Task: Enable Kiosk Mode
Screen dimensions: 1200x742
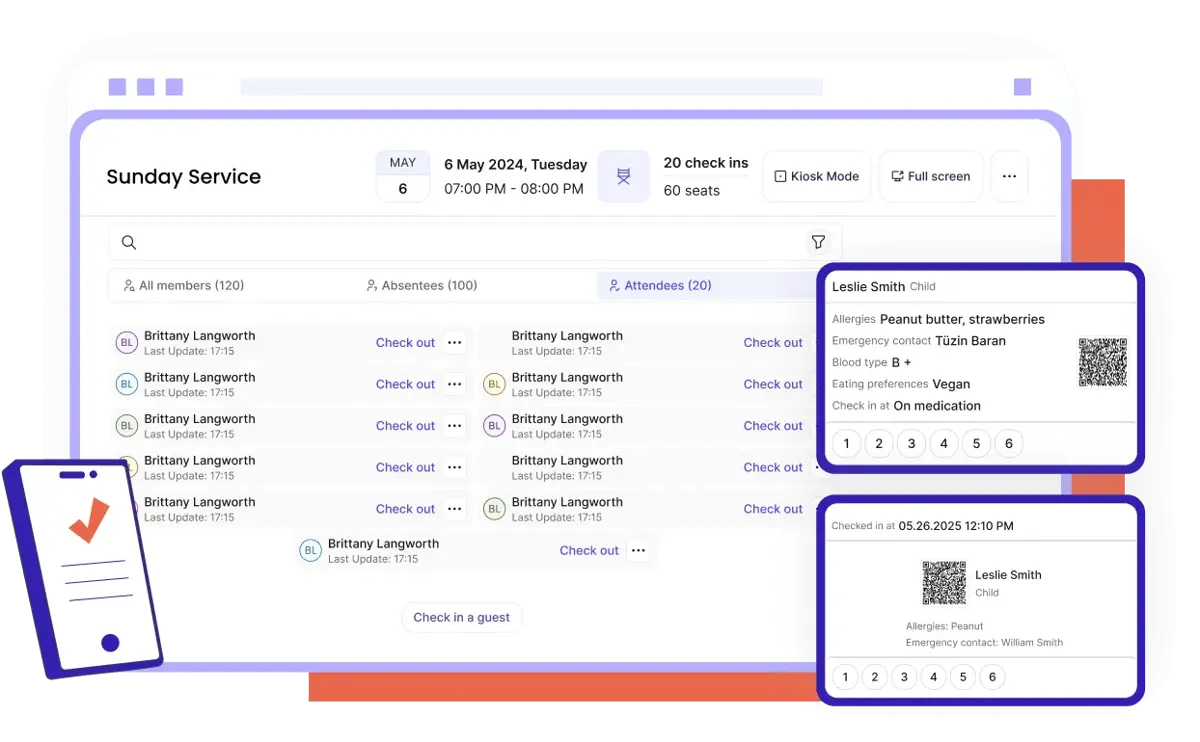Action: click(x=816, y=176)
